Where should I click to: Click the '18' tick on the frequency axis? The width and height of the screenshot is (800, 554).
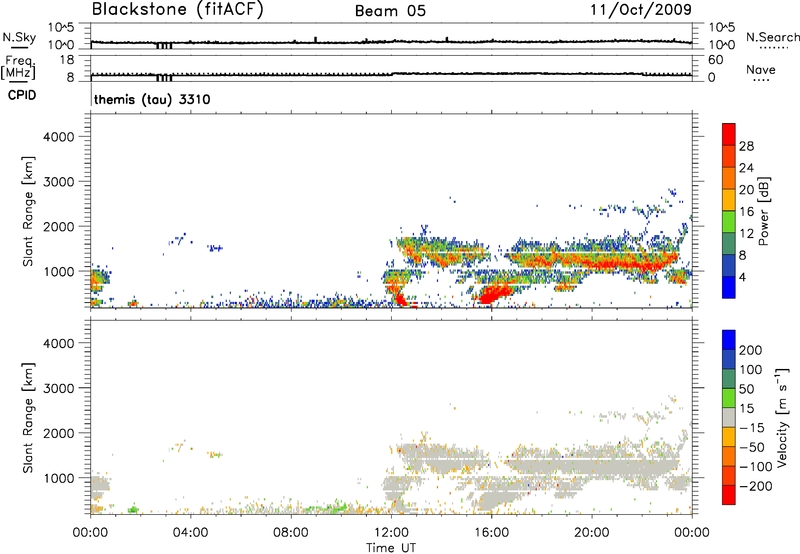click(67, 60)
